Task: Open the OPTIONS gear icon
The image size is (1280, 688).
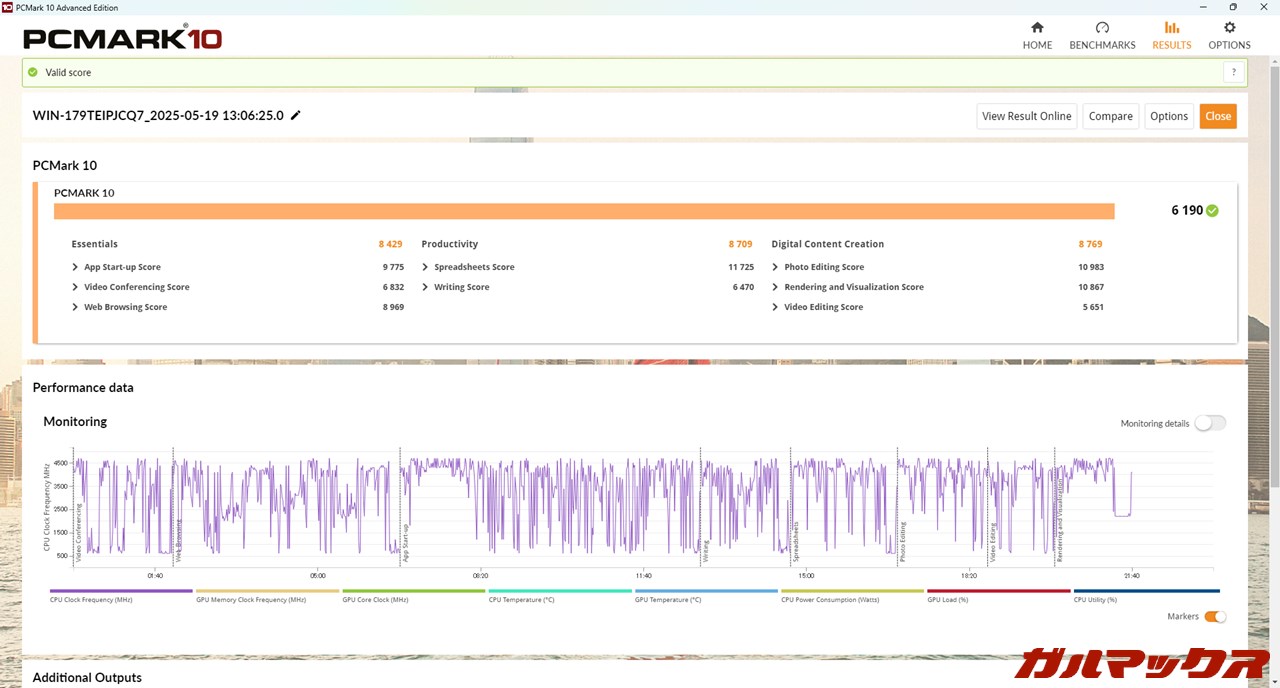Action: (1229, 28)
